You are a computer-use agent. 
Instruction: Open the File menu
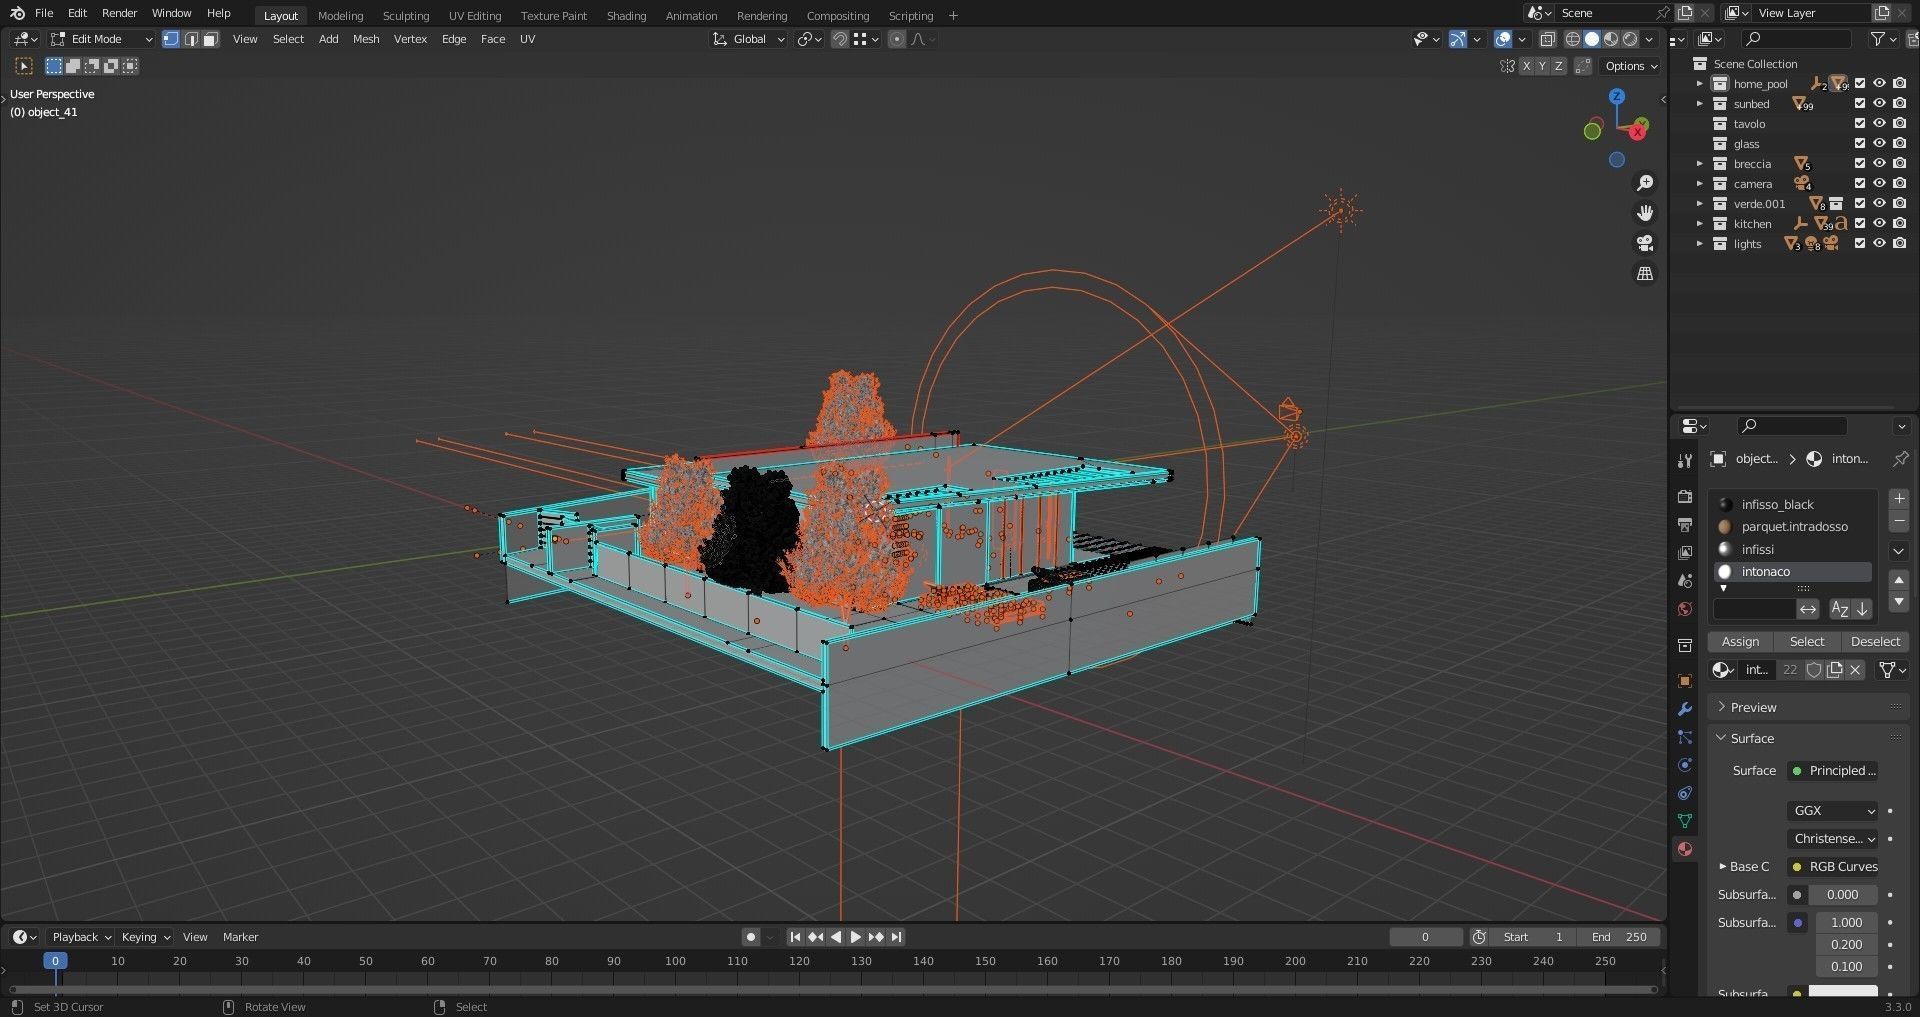tap(44, 13)
